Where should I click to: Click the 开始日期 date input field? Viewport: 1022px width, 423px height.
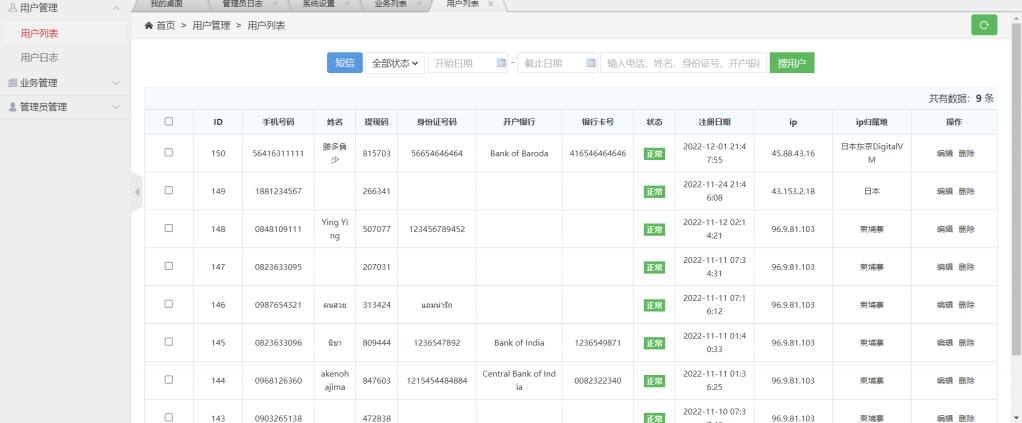(467, 63)
